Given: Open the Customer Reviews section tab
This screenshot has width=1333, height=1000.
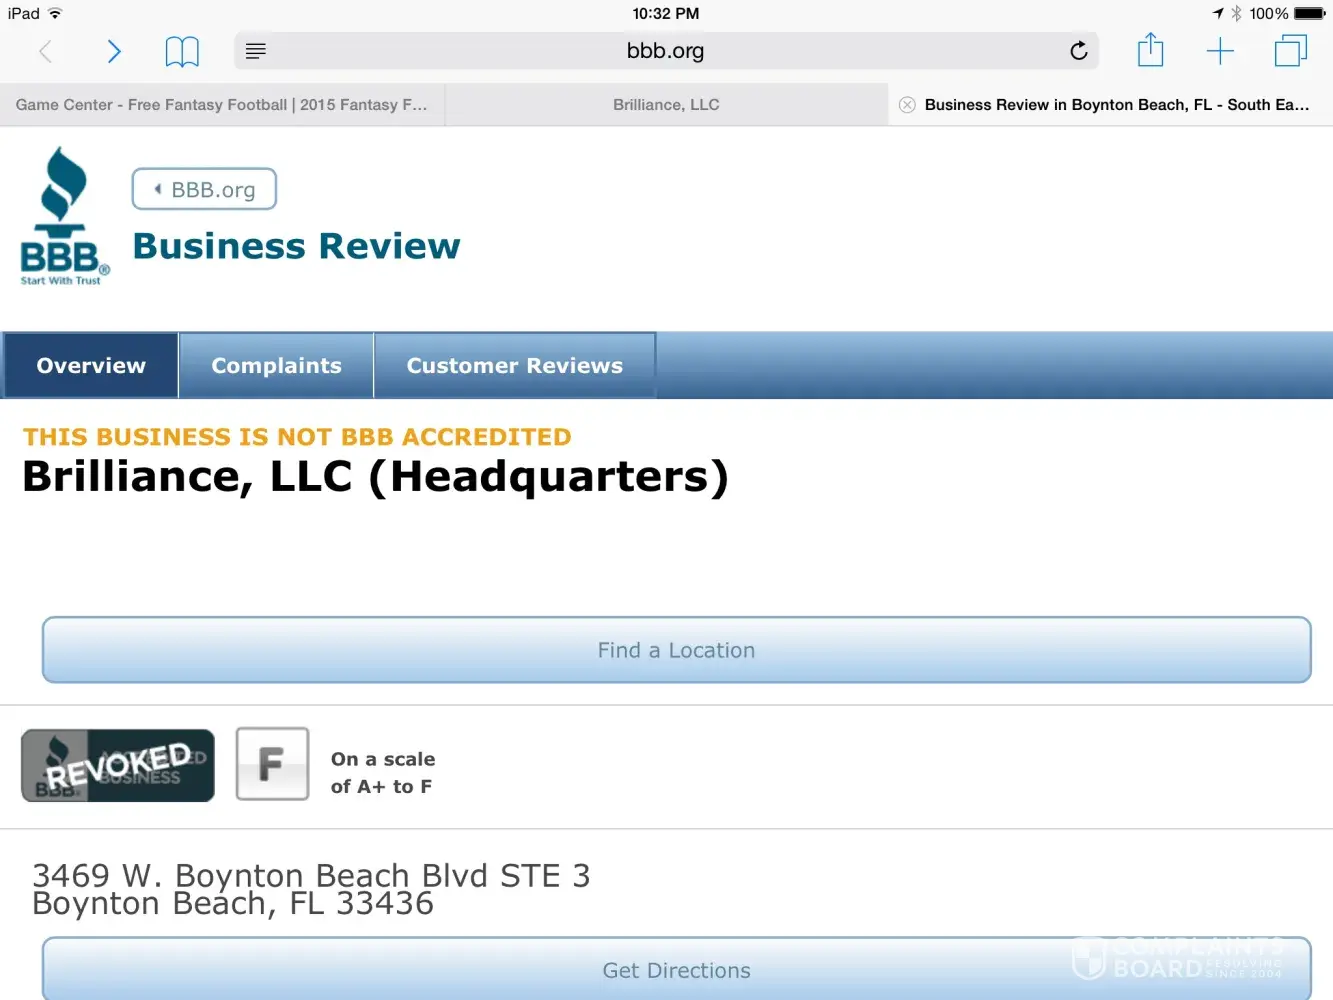Looking at the screenshot, I should pyautogui.click(x=515, y=366).
